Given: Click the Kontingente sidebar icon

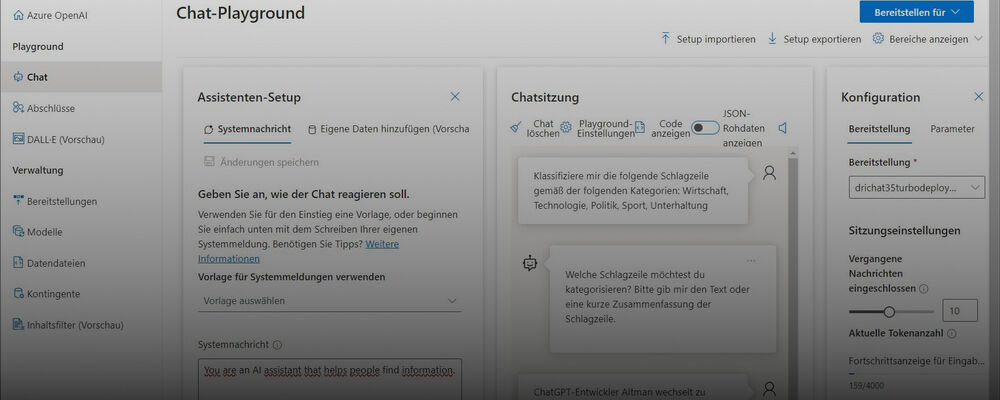Looking at the screenshot, I should tap(18, 293).
